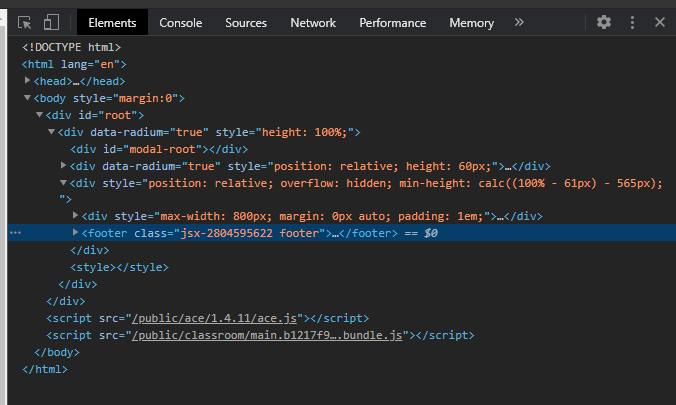Select the modal-root div node
The width and height of the screenshot is (676, 405).
(159, 149)
